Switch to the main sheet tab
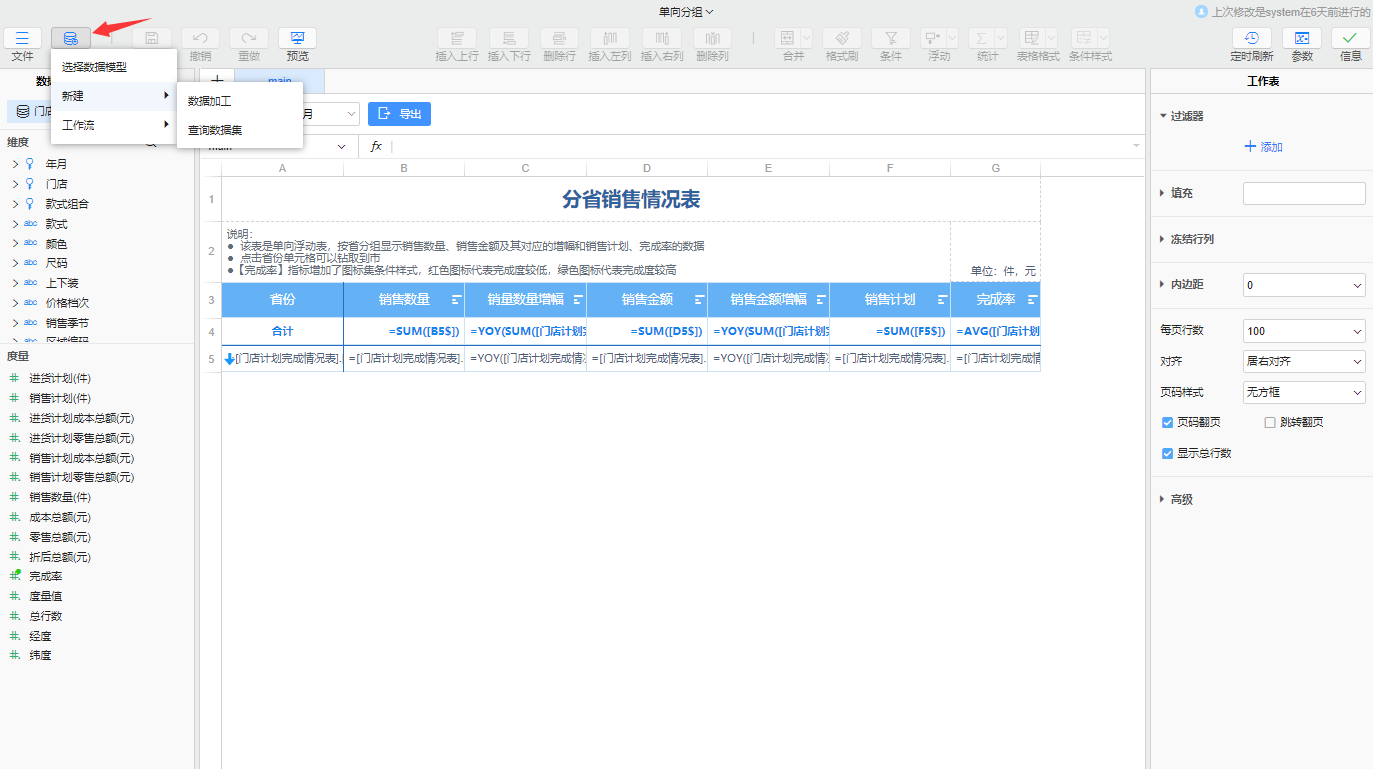The width and height of the screenshot is (1373, 769). [x=278, y=81]
